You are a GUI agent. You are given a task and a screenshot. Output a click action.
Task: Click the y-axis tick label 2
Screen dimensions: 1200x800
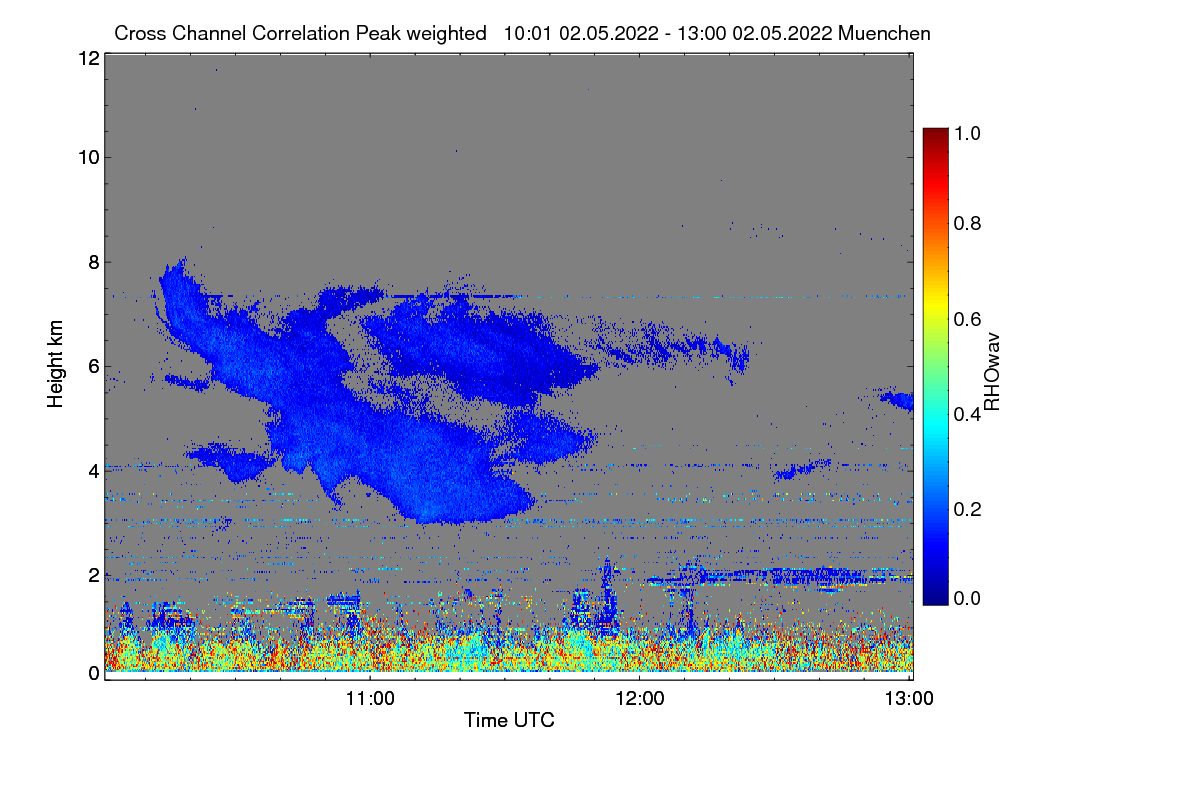93,575
